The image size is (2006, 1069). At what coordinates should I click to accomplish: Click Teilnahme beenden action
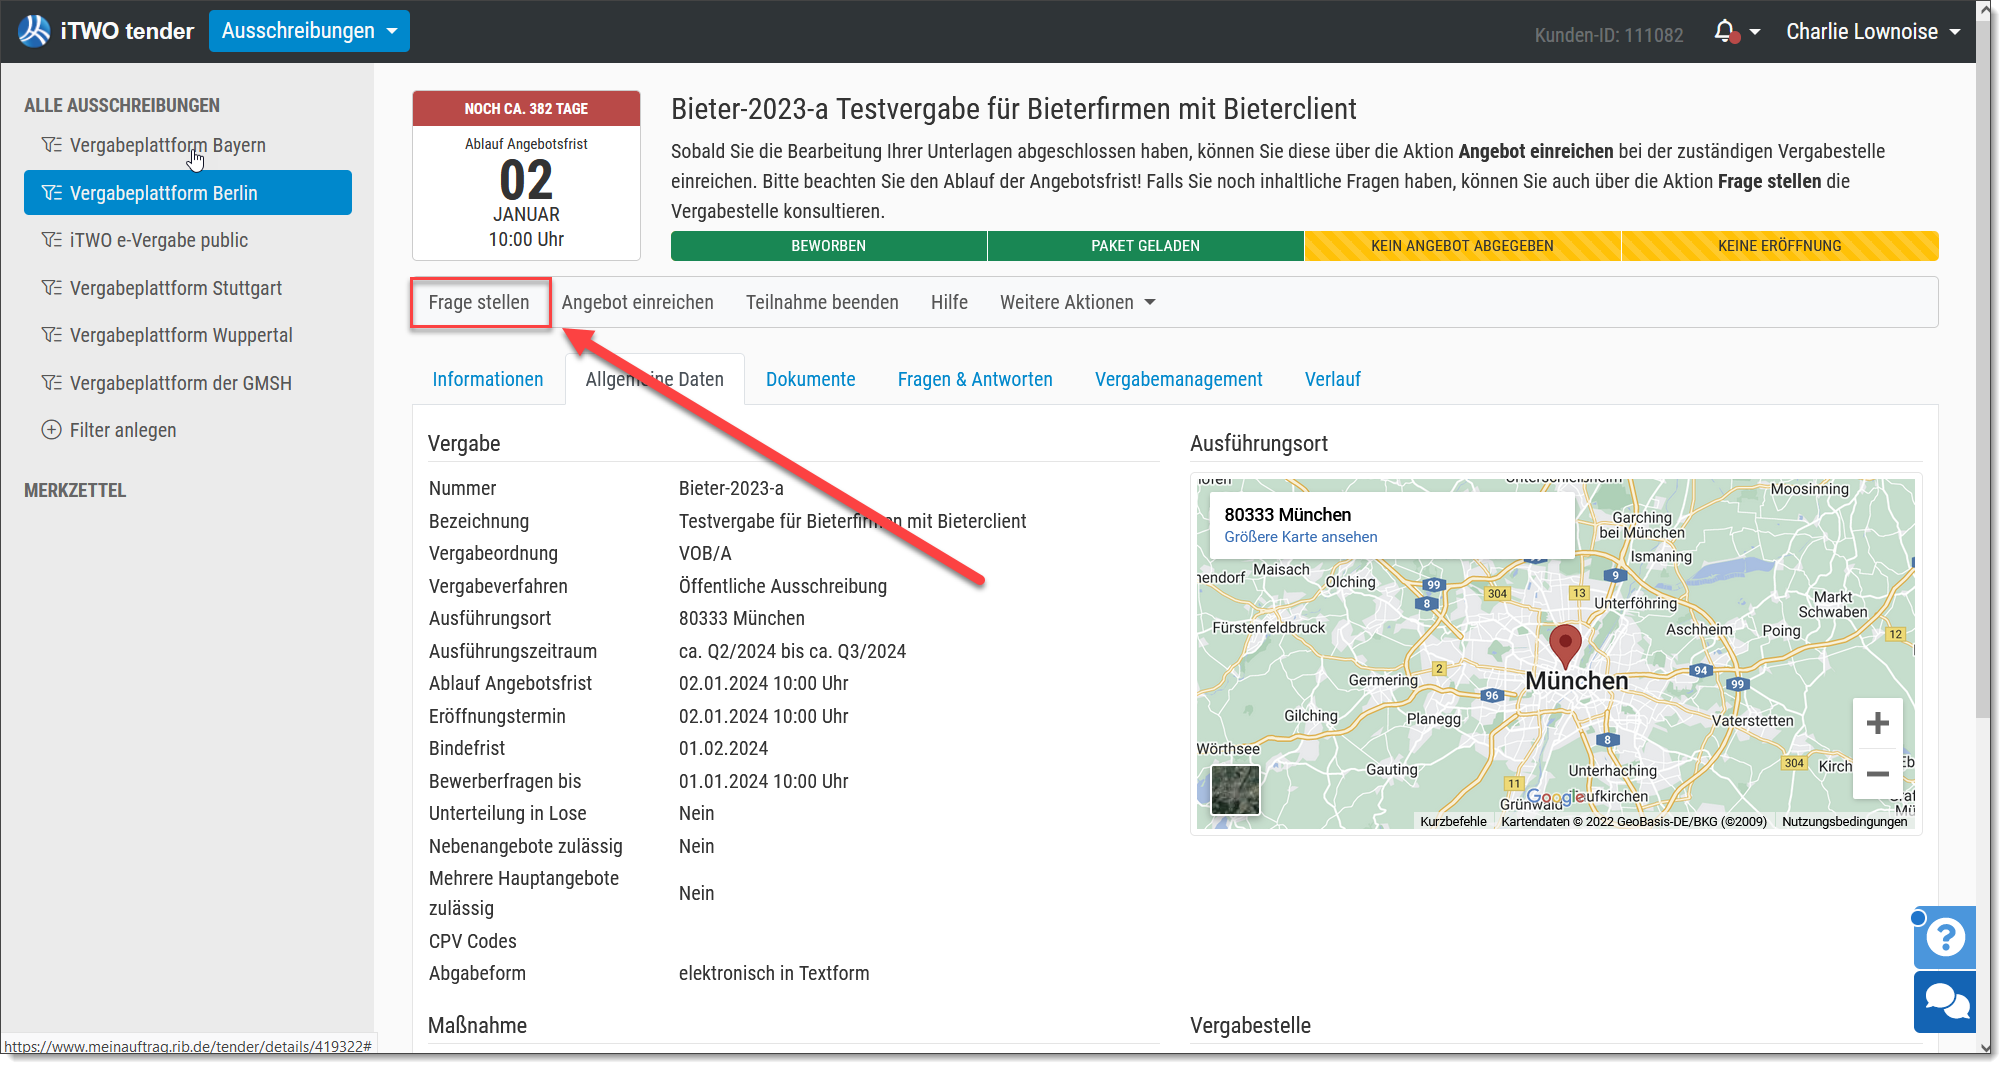coord(822,302)
